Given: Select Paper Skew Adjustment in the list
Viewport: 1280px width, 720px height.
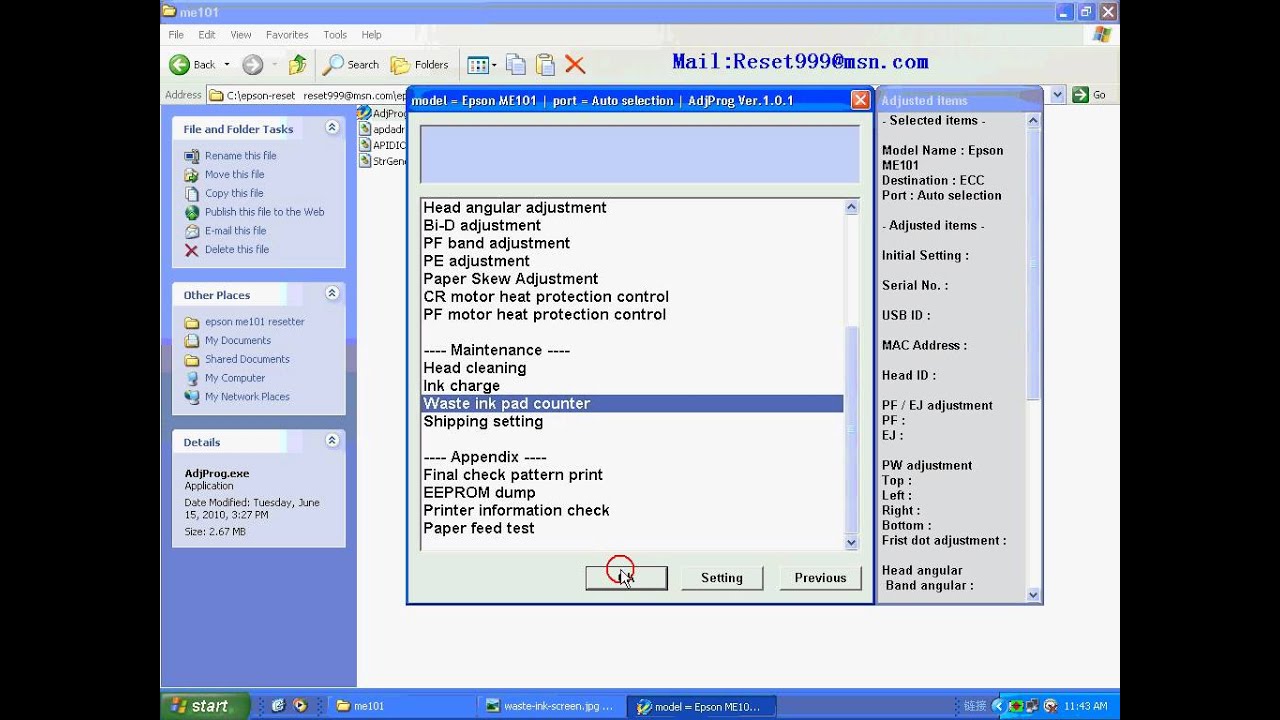Looking at the screenshot, I should [632, 279].
